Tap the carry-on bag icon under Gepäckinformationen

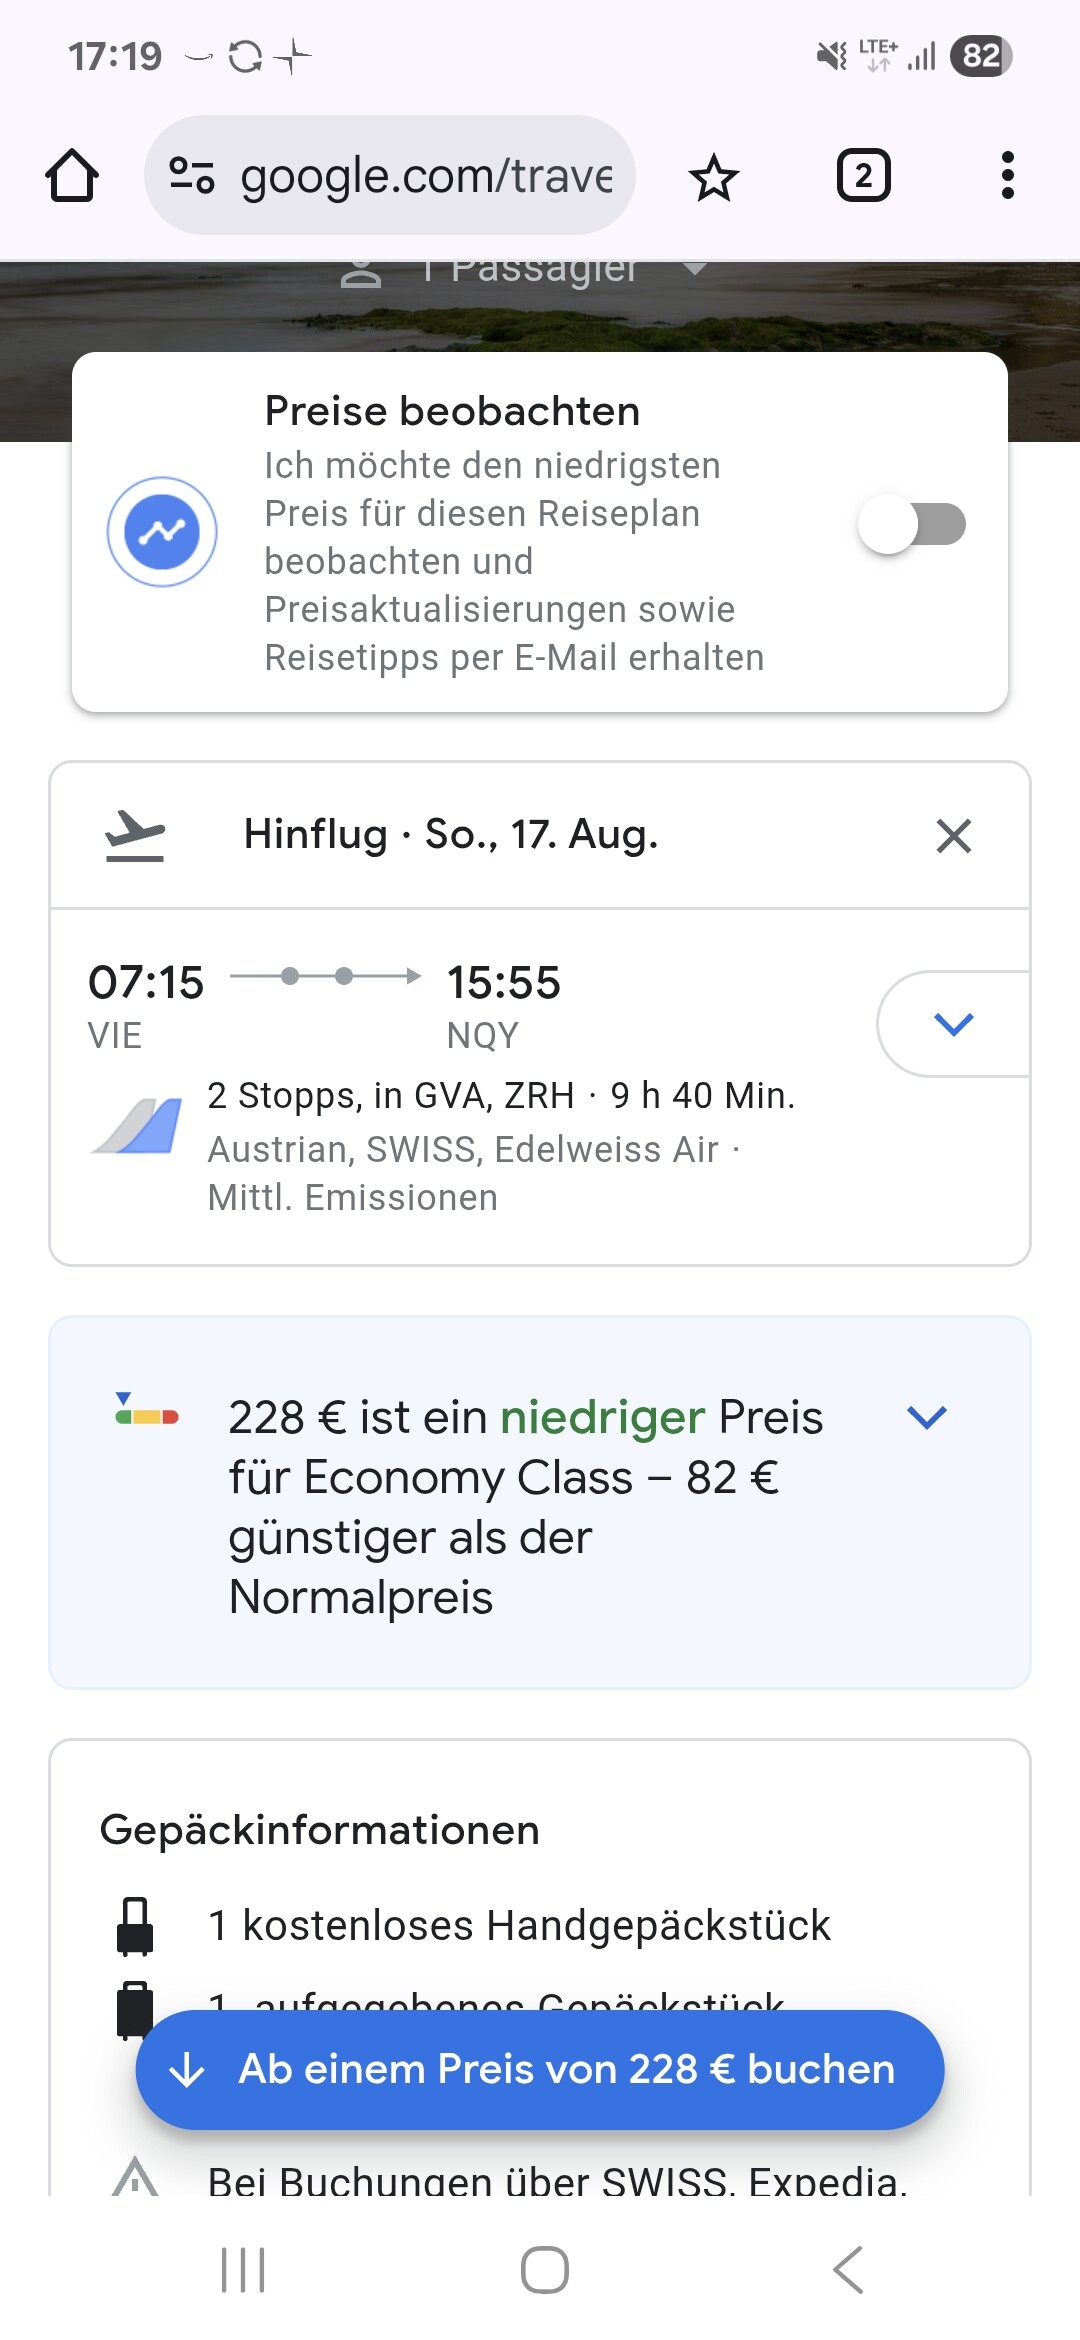[135, 1925]
